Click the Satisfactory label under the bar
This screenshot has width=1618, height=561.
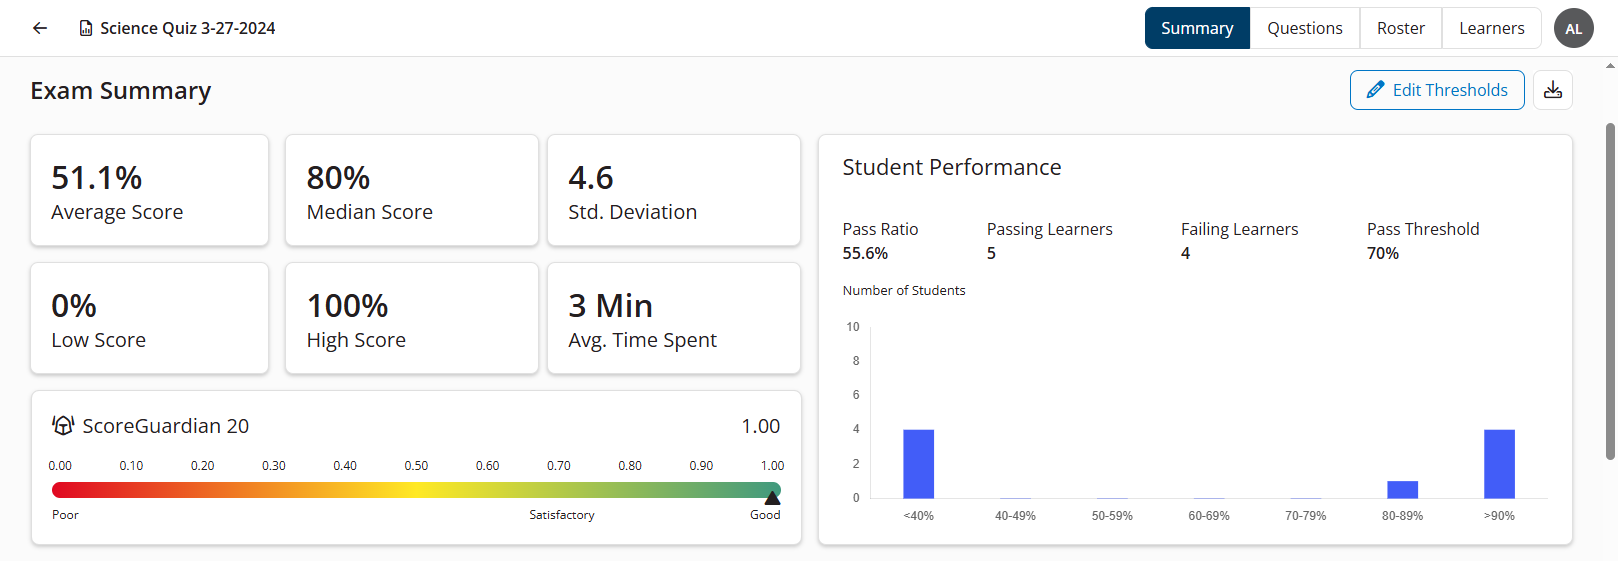[x=562, y=515]
